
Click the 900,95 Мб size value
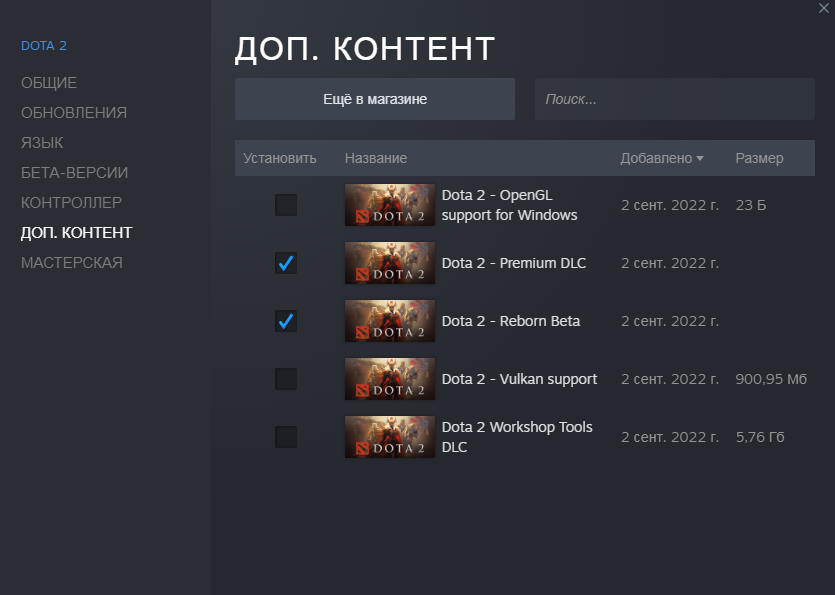pos(771,379)
